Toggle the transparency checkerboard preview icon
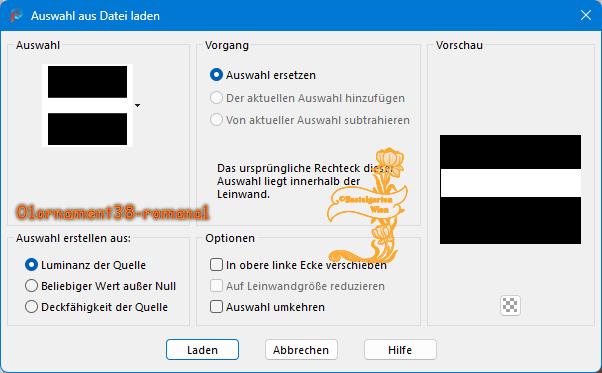The image size is (602, 373). 510,305
